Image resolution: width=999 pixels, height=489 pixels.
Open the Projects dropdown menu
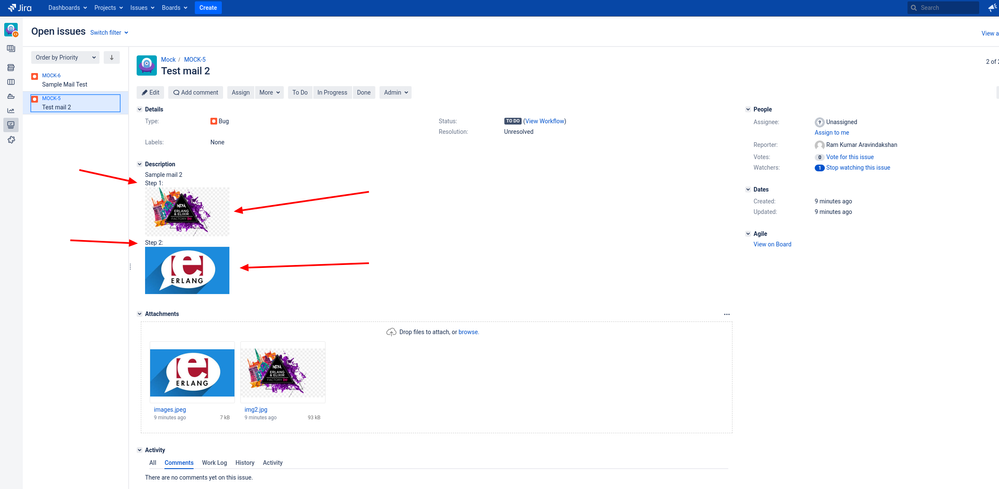(108, 8)
